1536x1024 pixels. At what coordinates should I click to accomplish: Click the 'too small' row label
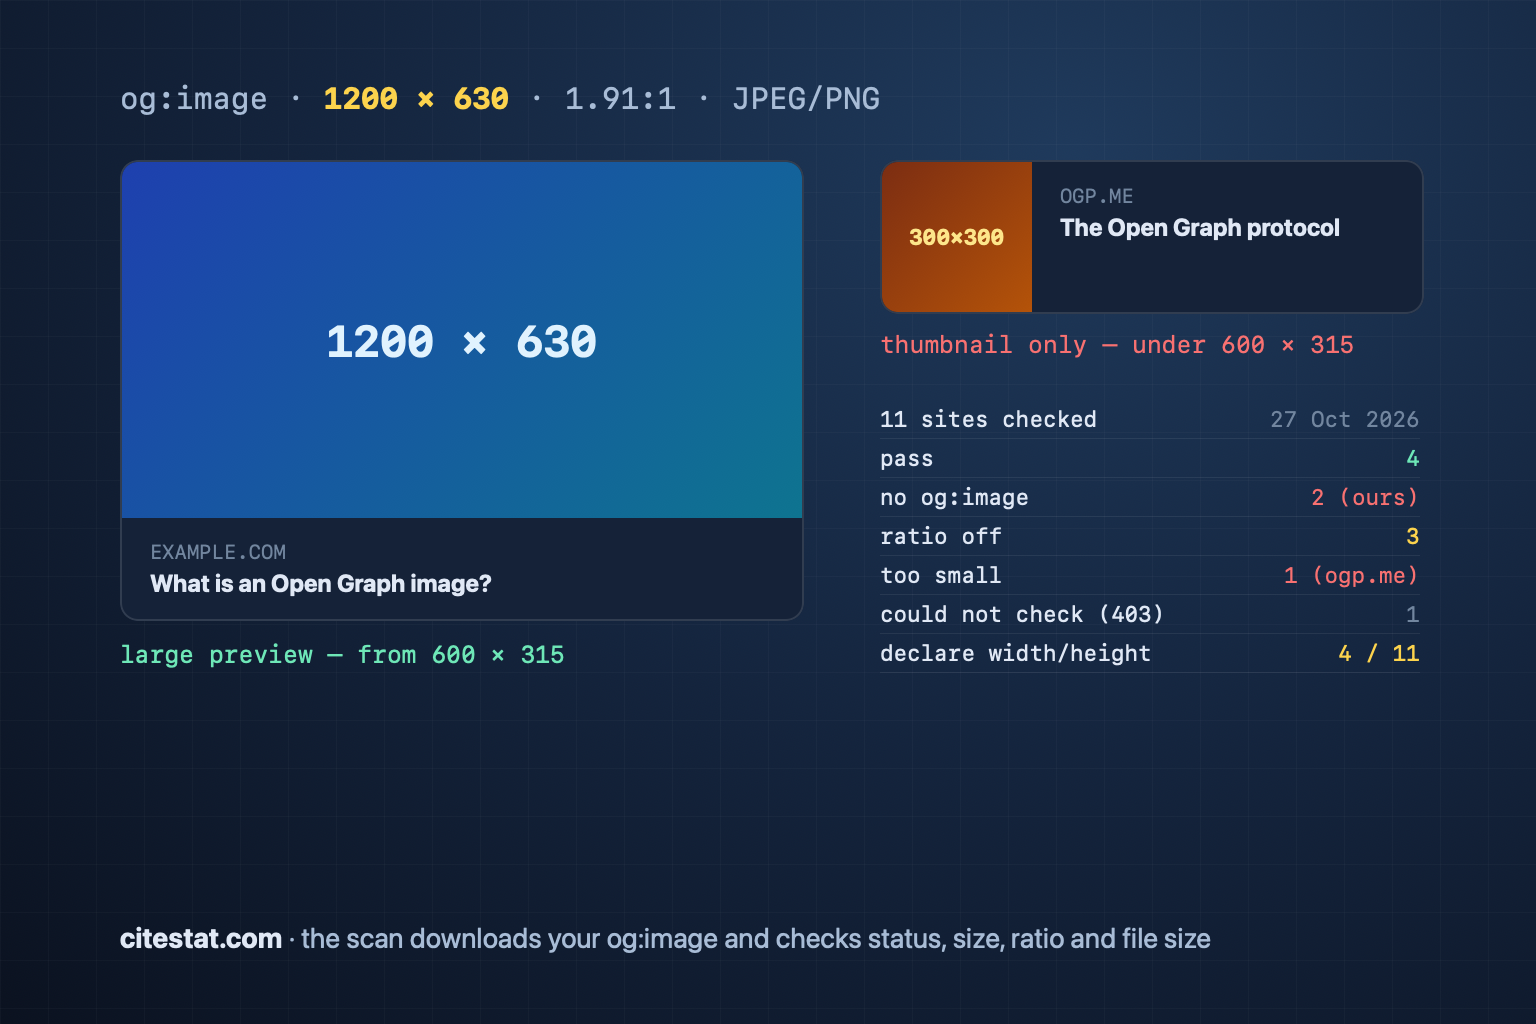click(x=941, y=576)
